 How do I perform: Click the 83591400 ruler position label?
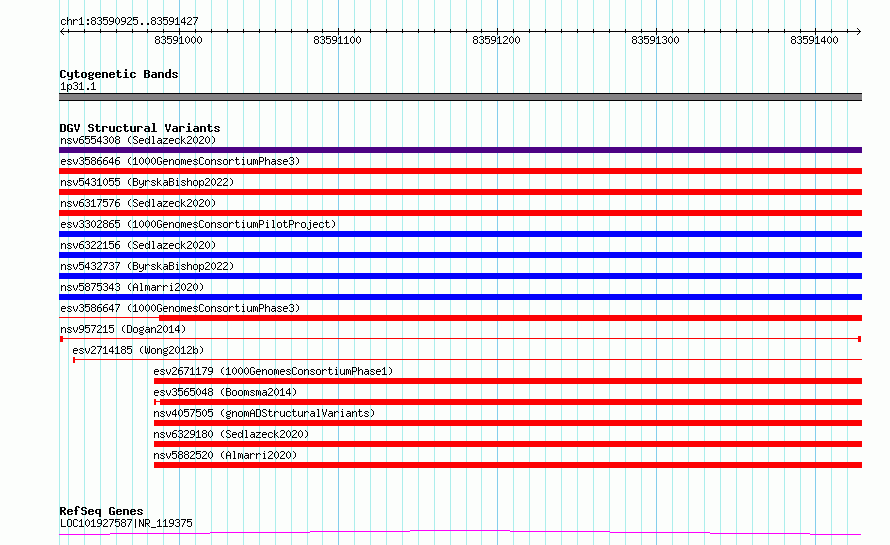pyautogui.click(x=814, y=40)
